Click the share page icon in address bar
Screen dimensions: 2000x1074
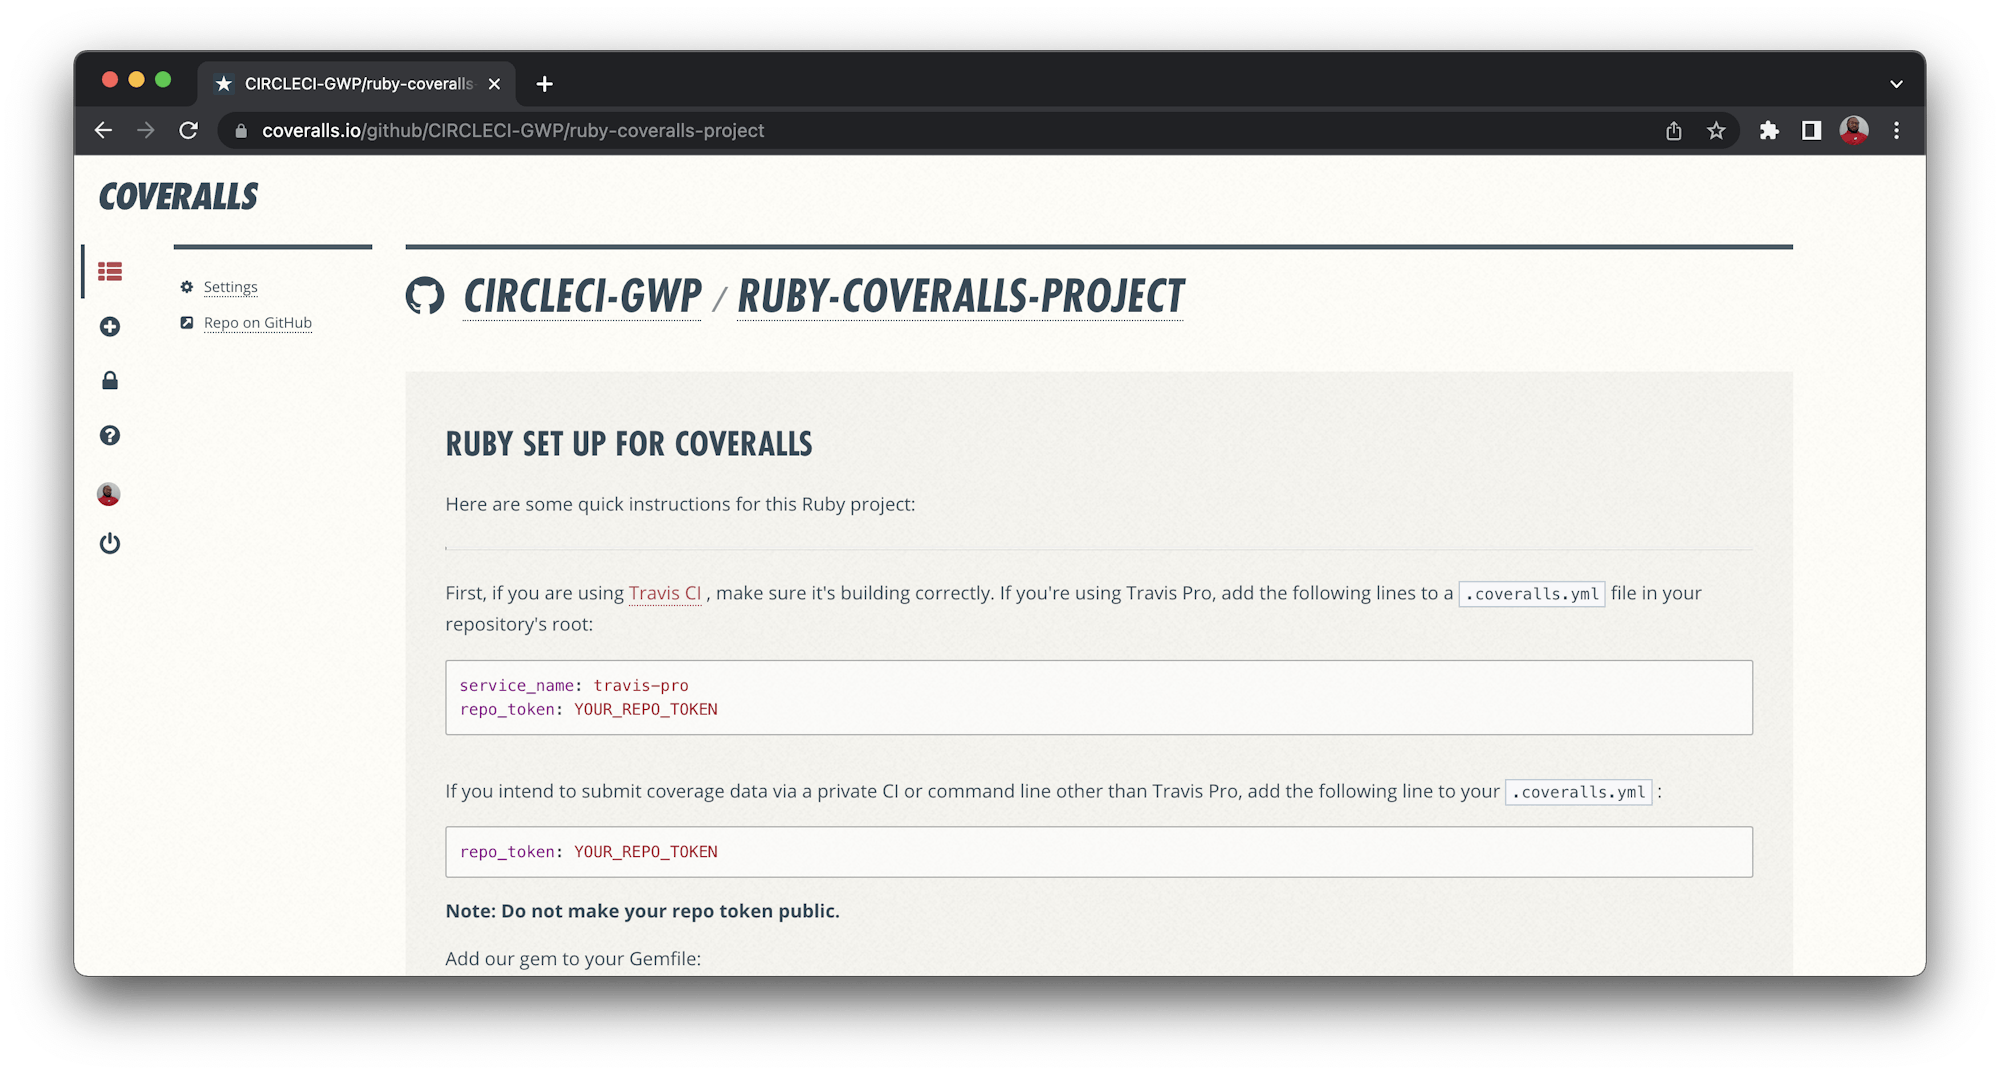pyautogui.click(x=1673, y=131)
